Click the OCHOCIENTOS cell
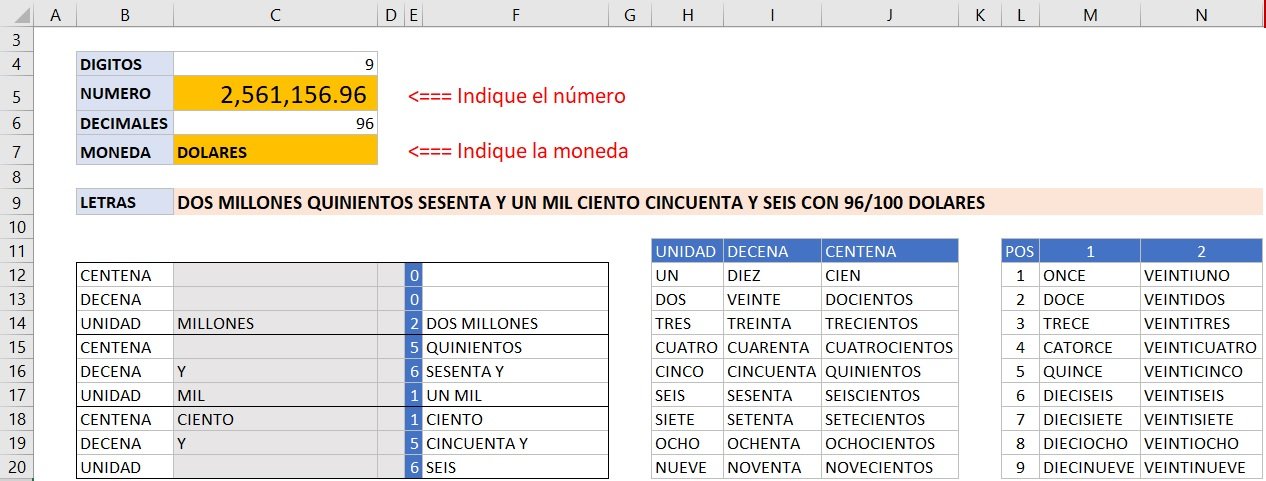Image resolution: width=1266 pixels, height=481 pixels. [890, 443]
